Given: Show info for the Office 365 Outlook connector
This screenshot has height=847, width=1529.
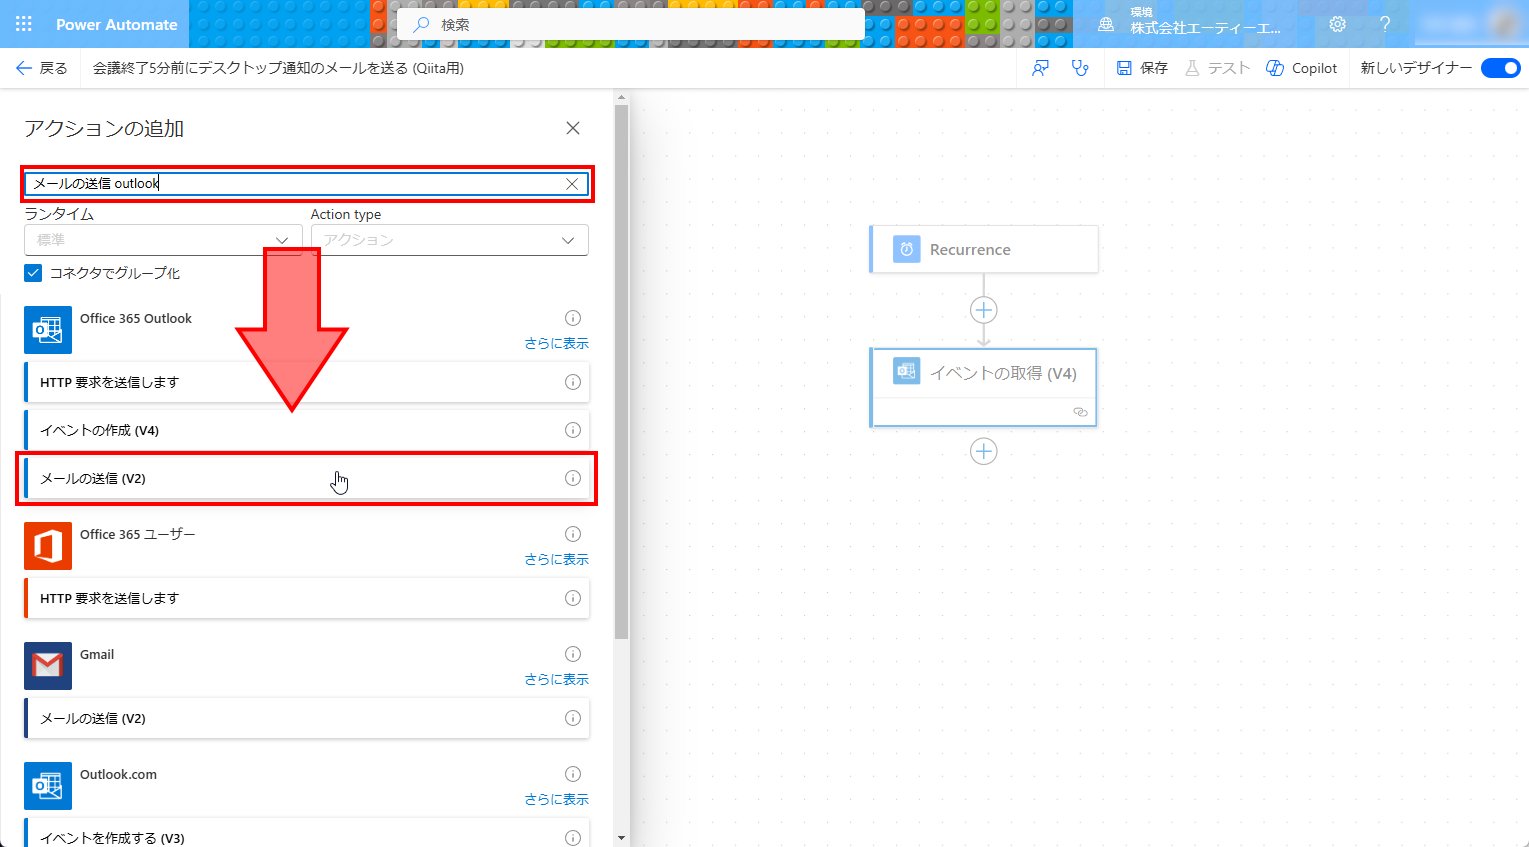Looking at the screenshot, I should 573,318.
